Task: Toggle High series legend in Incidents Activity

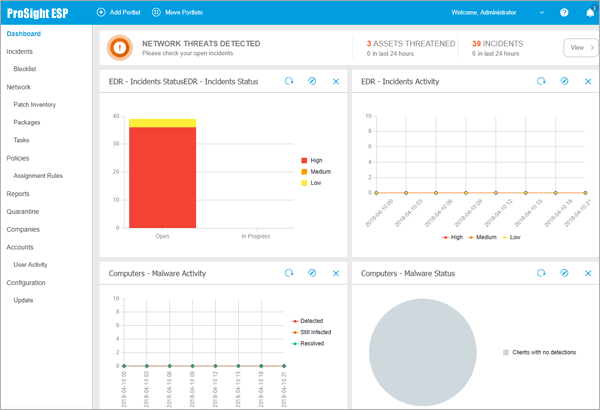Action: point(453,237)
